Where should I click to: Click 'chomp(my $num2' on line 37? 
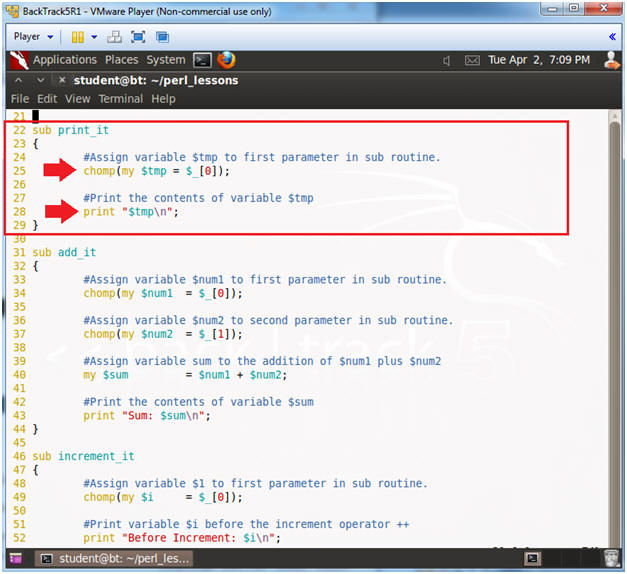pos(128,334)
